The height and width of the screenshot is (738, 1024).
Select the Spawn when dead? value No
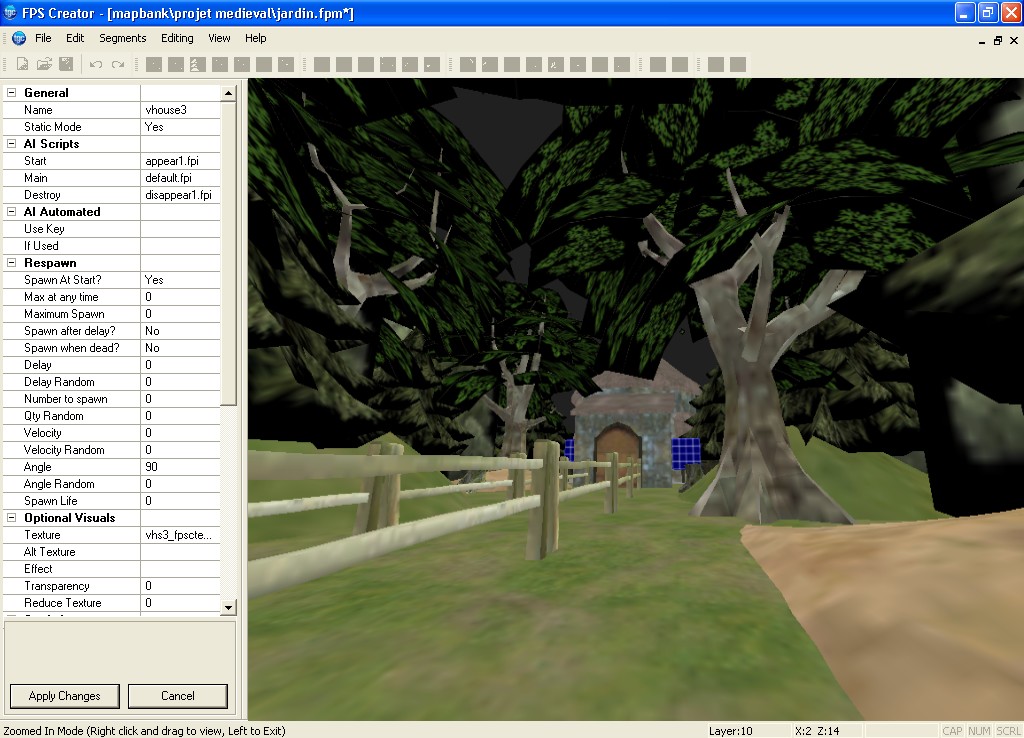(x=180, y=347)
